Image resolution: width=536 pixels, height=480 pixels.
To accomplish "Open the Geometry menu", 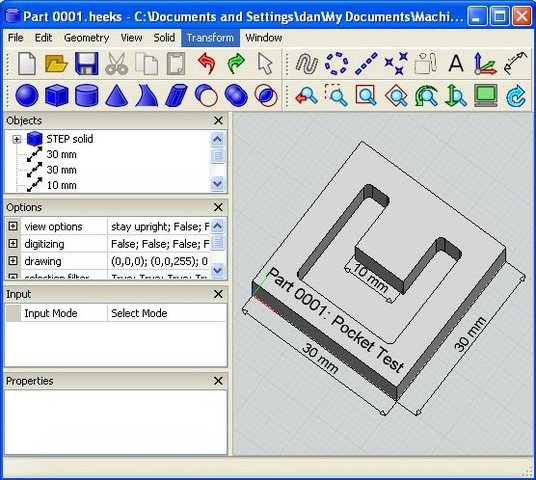I will pos(86,38).
